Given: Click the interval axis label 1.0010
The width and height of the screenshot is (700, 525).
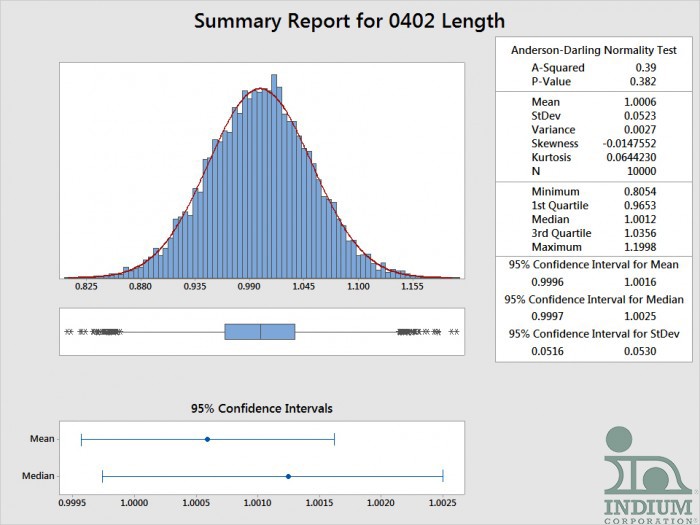Looking at the screenshot, I should coord(258,503).
